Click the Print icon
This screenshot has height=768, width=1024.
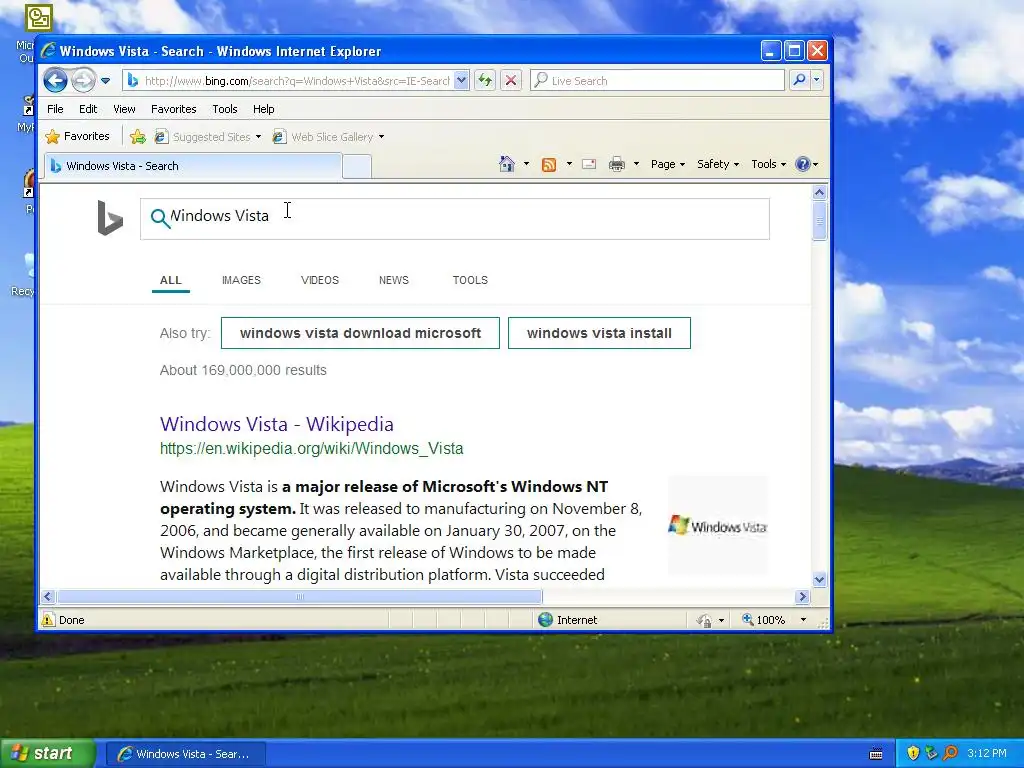616,164
